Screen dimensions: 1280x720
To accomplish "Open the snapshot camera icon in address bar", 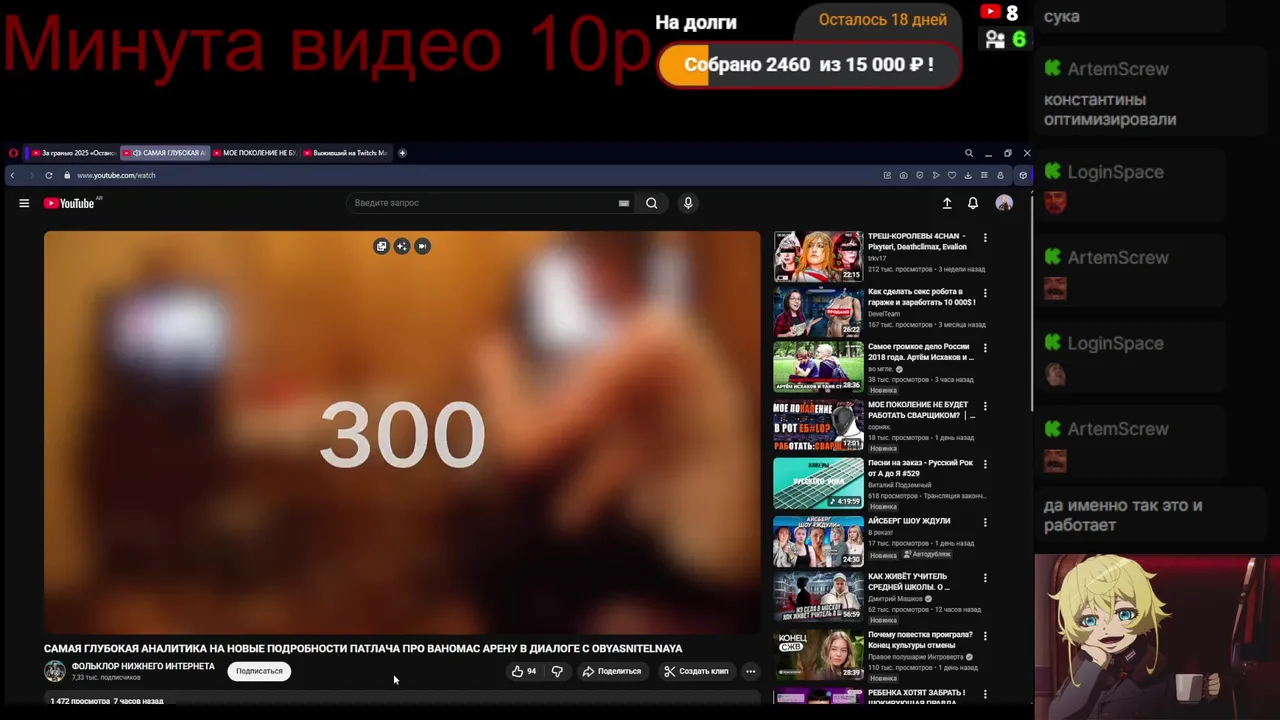I will coord(903,175).
